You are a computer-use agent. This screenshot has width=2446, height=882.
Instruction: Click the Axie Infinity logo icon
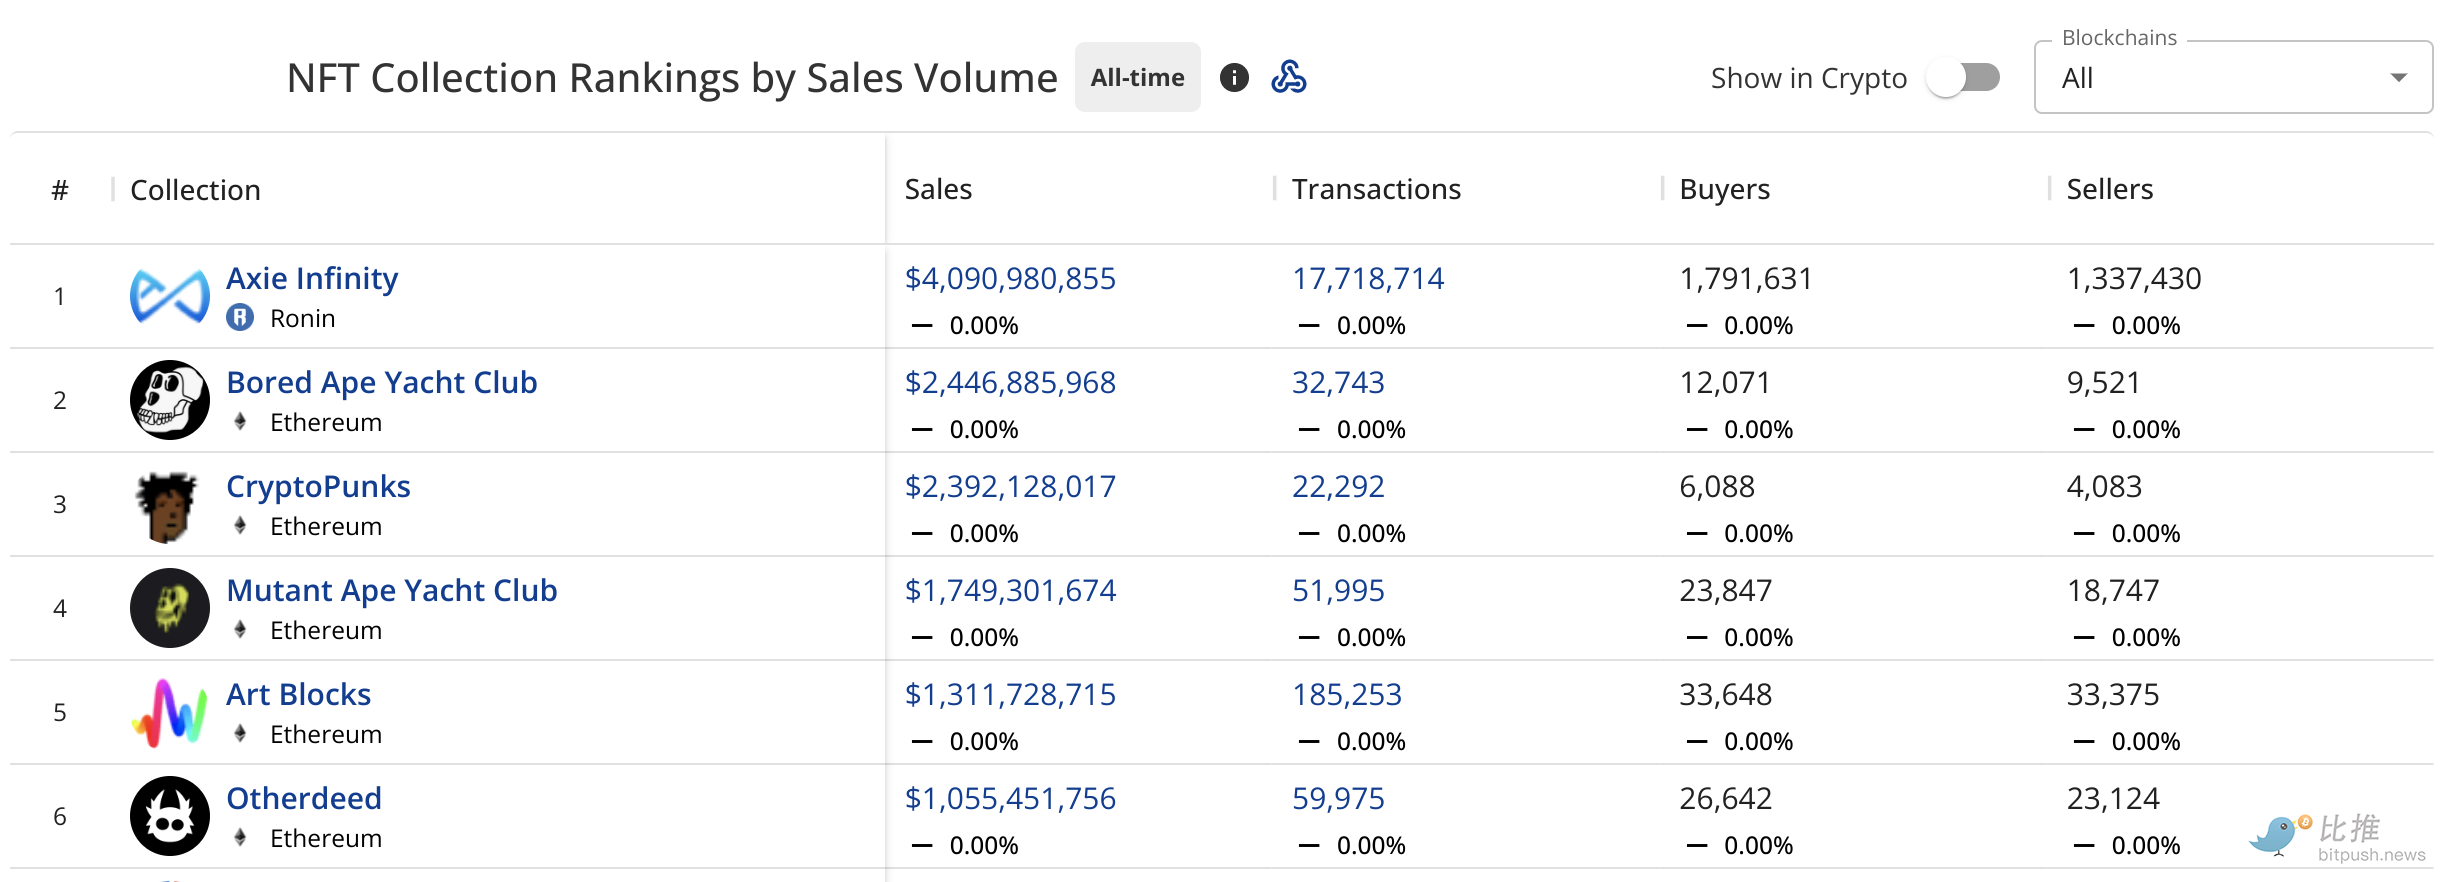170,296
